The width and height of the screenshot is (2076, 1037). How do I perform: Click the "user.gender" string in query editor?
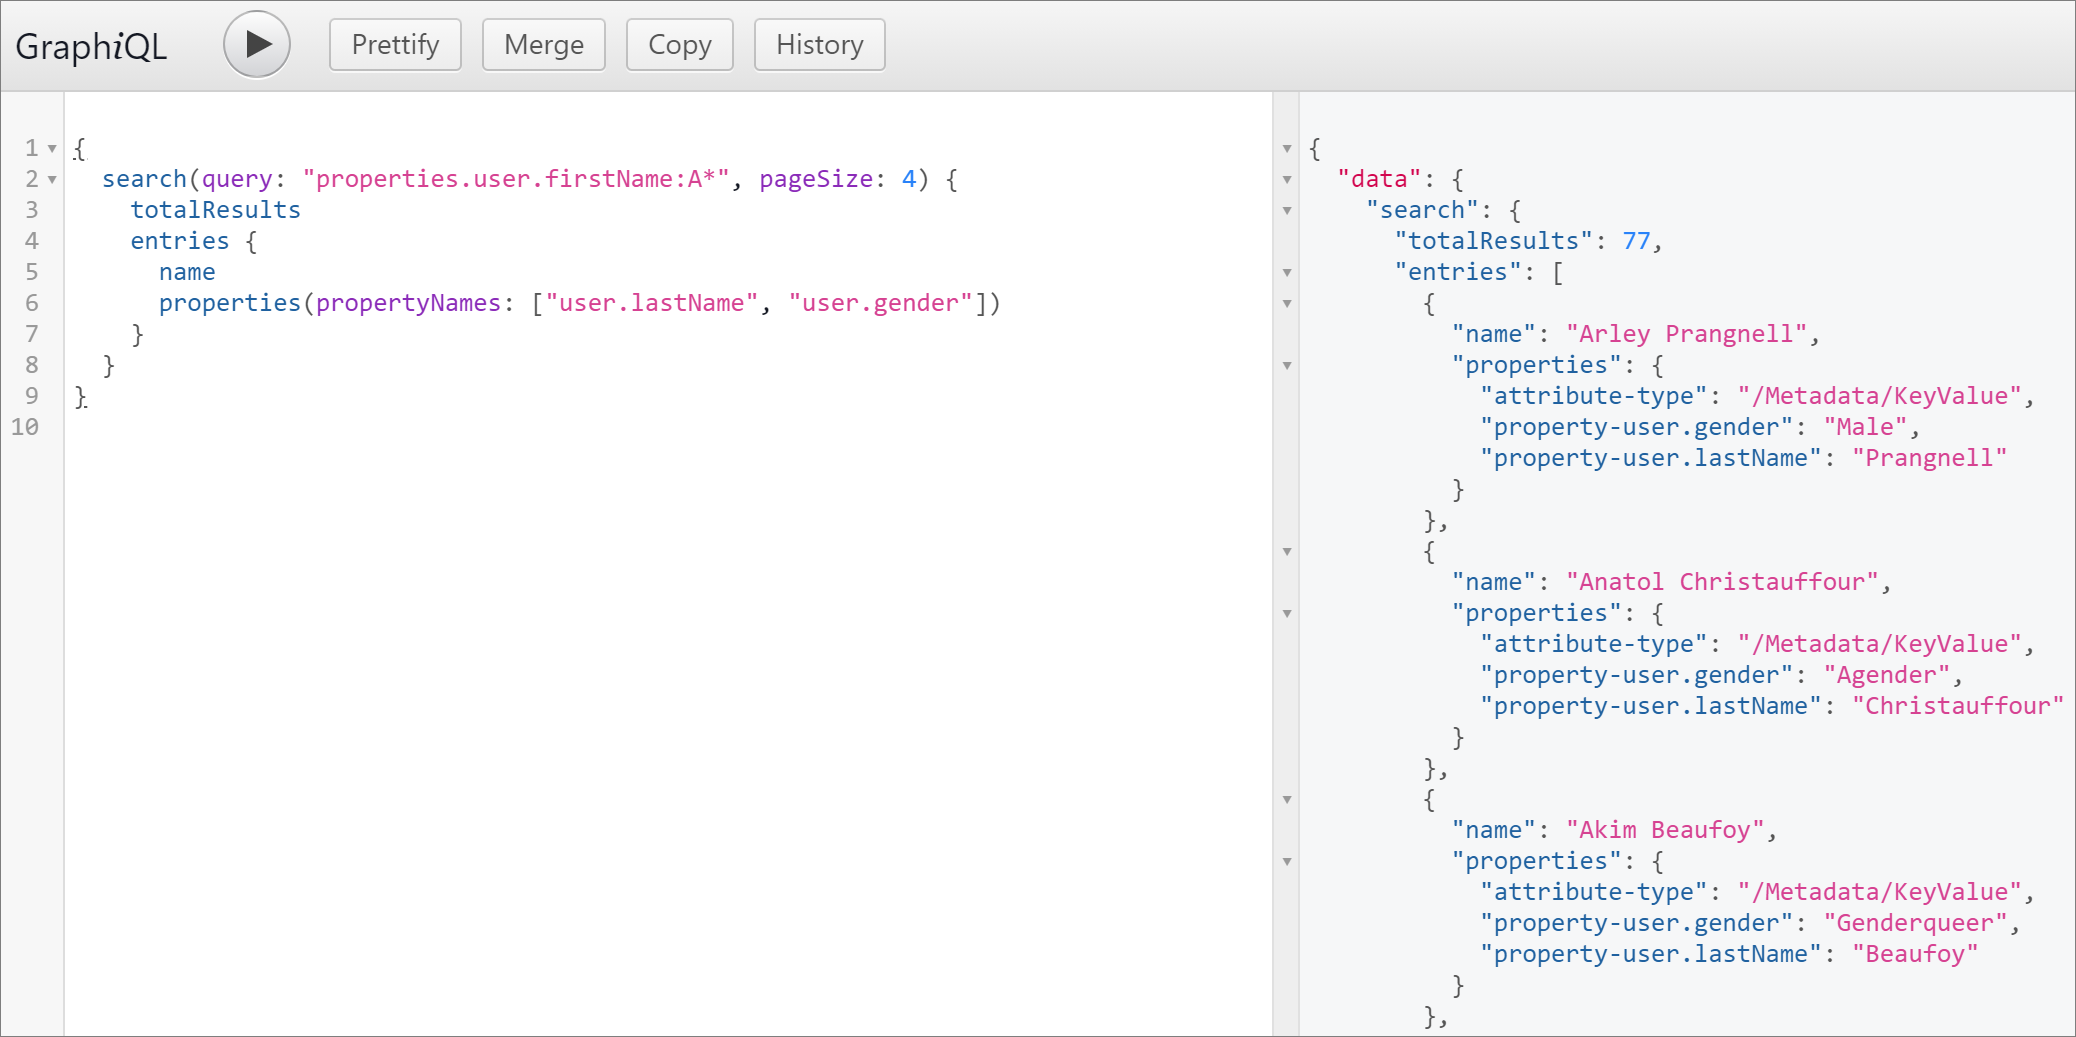tap(880, 303)
